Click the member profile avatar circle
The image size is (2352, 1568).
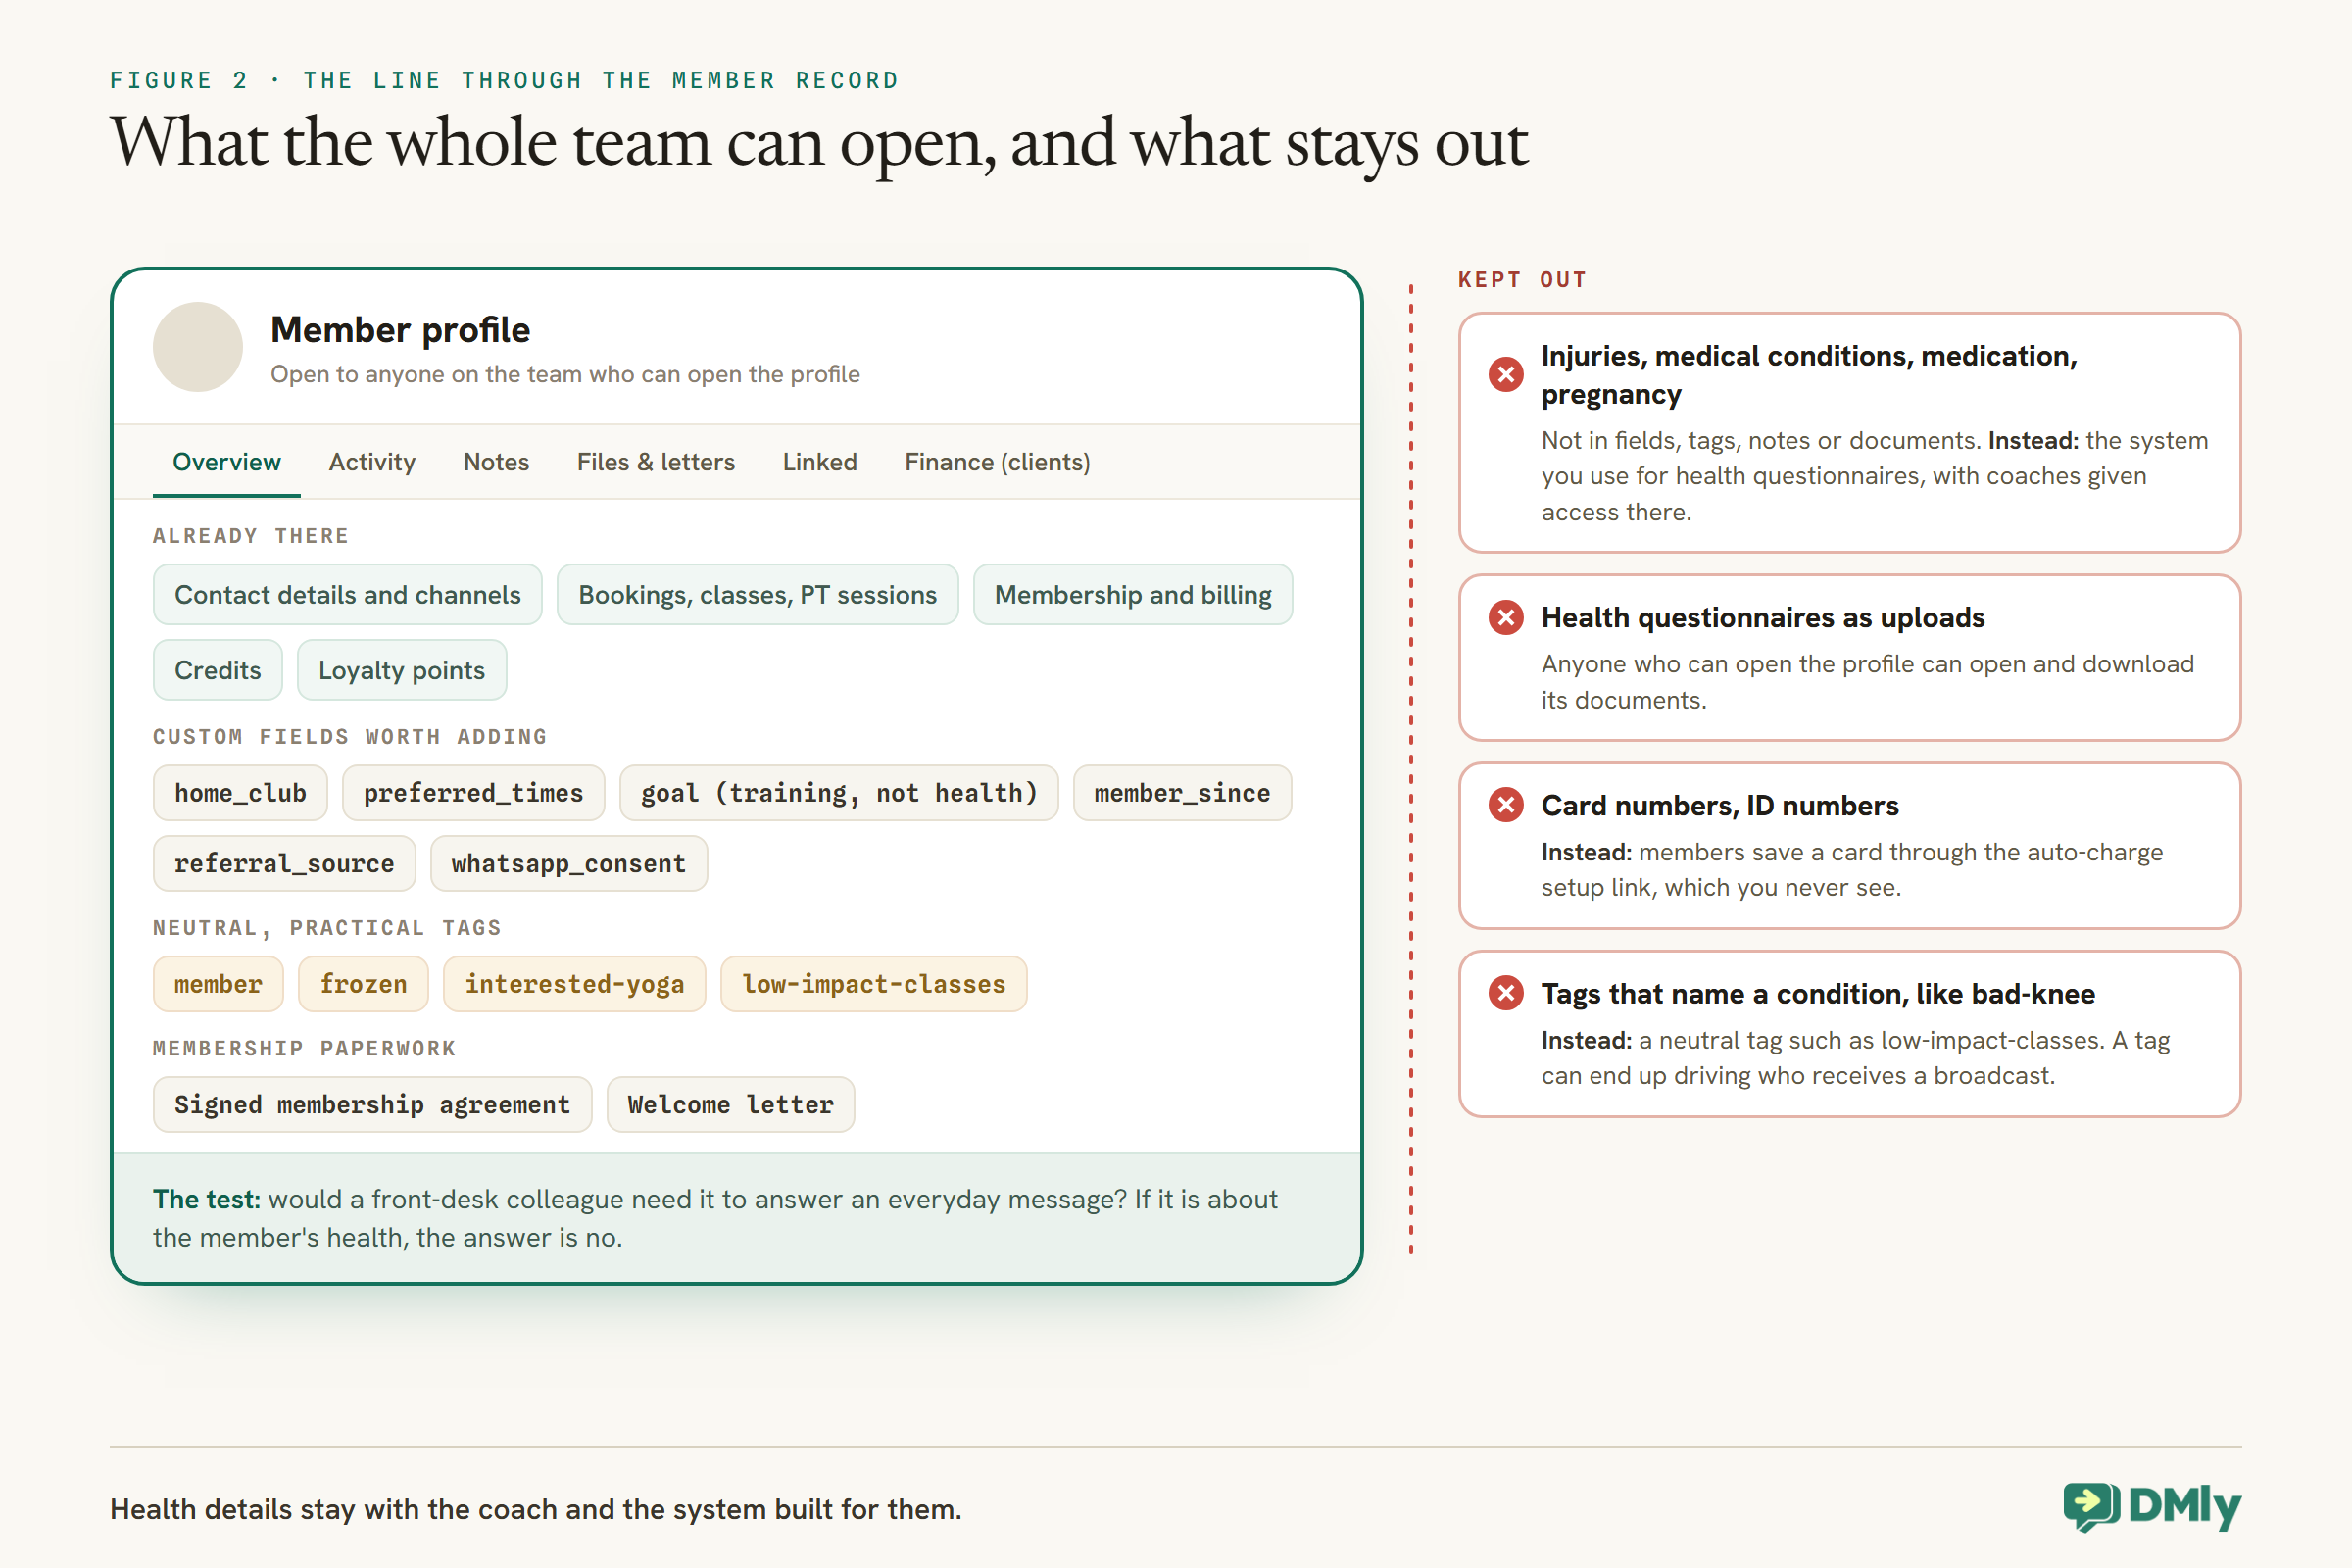(198, 347)
